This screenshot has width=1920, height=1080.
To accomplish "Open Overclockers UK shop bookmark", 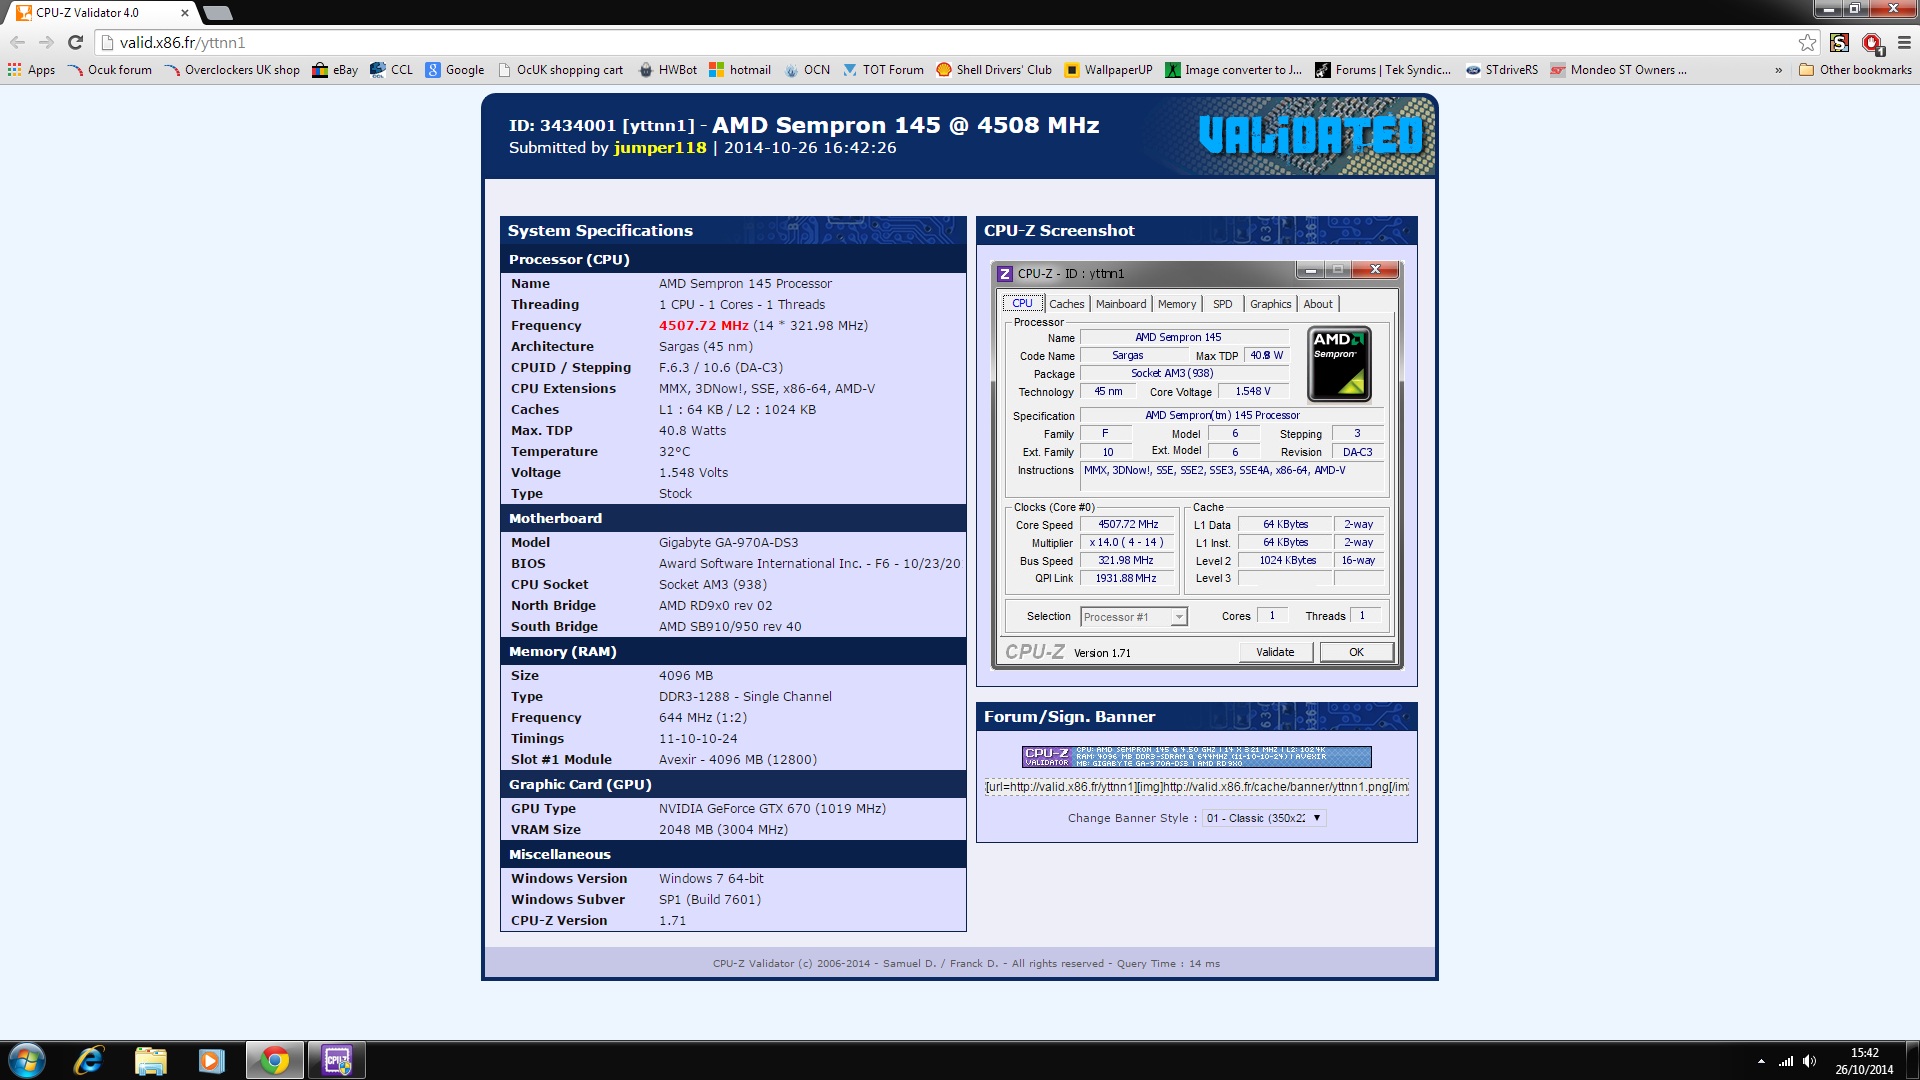I will [x=232, y=70].
